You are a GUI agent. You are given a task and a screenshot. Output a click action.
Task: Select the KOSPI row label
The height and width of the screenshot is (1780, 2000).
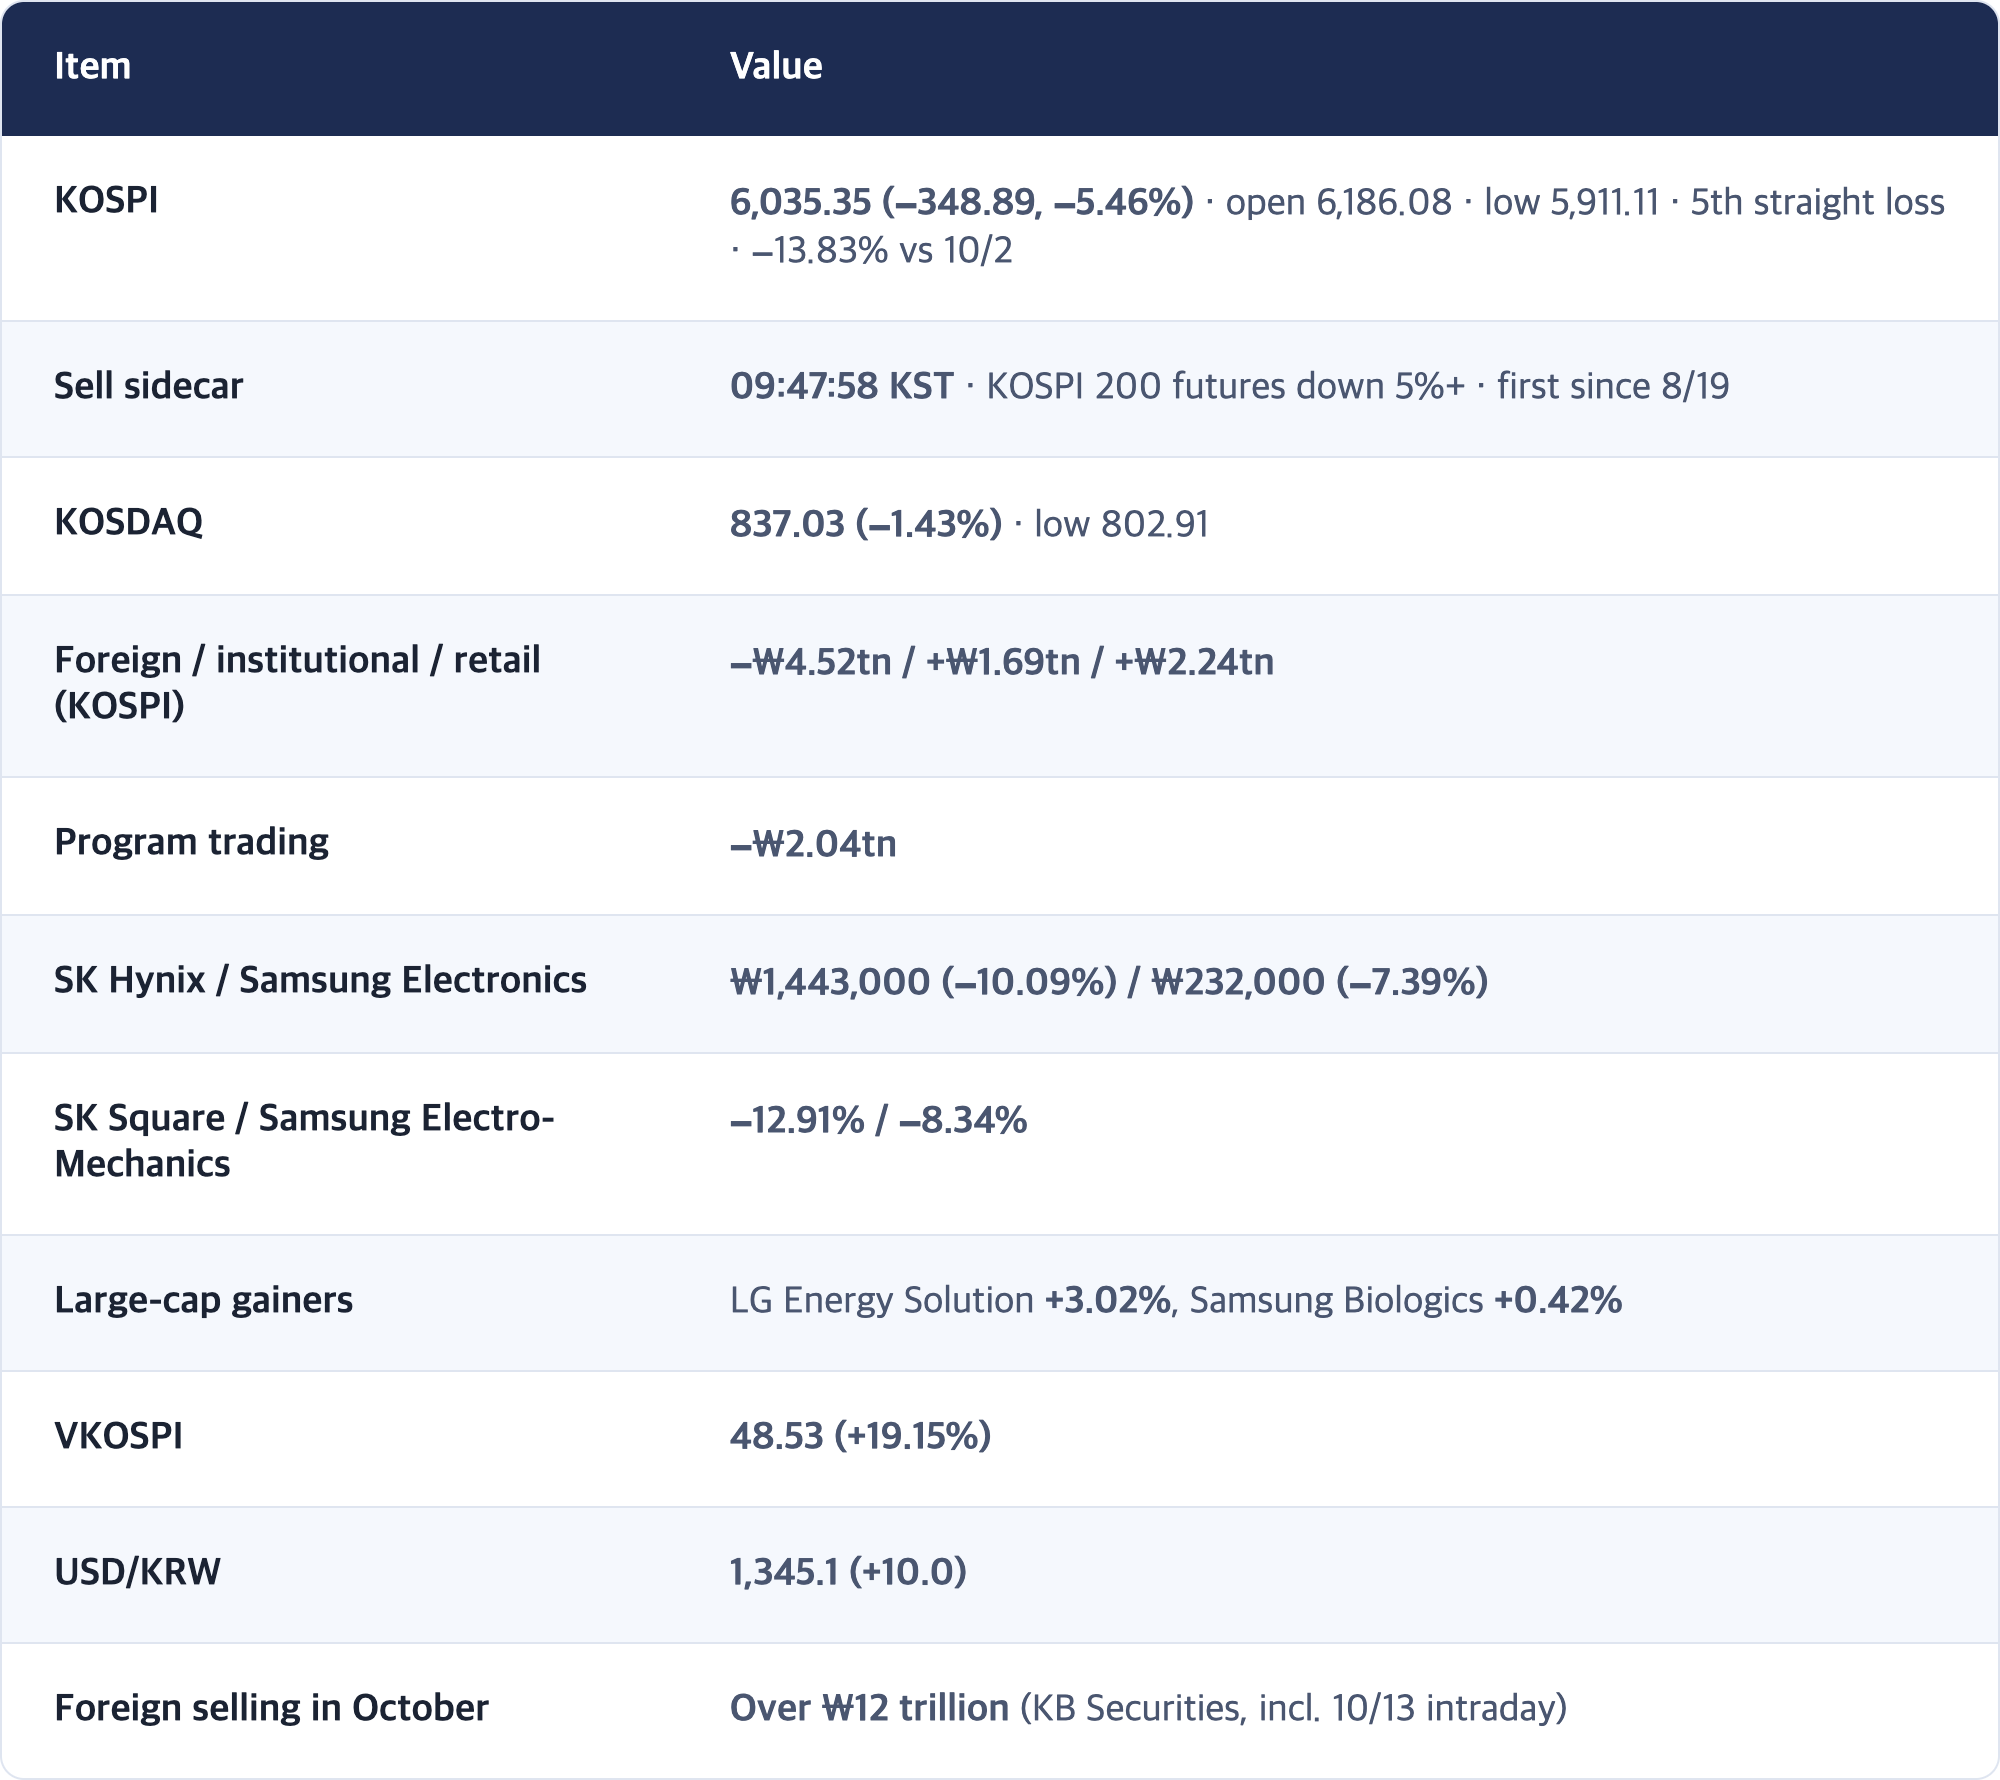[106, 200]
